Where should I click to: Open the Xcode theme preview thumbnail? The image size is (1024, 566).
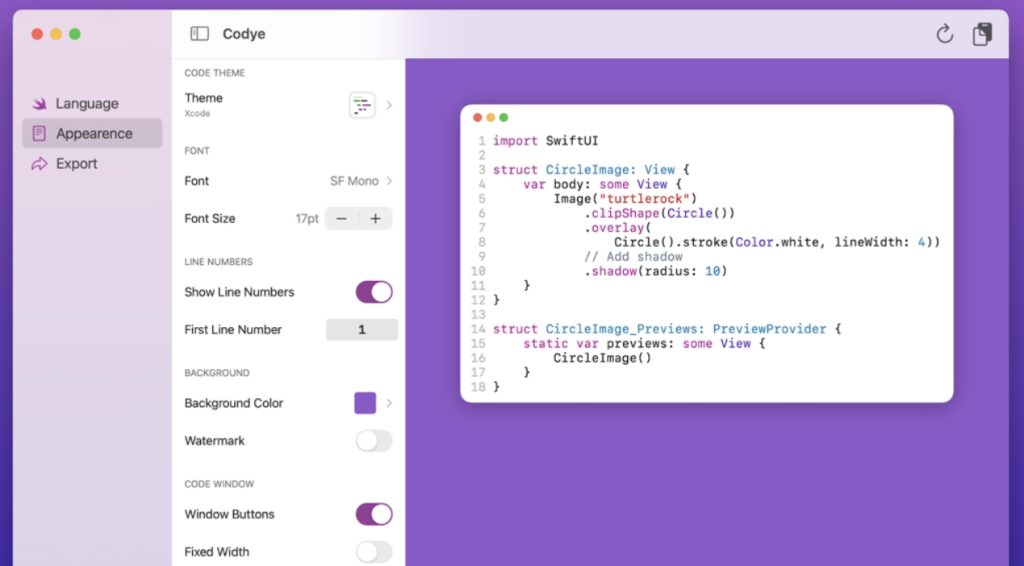(362, 105)
